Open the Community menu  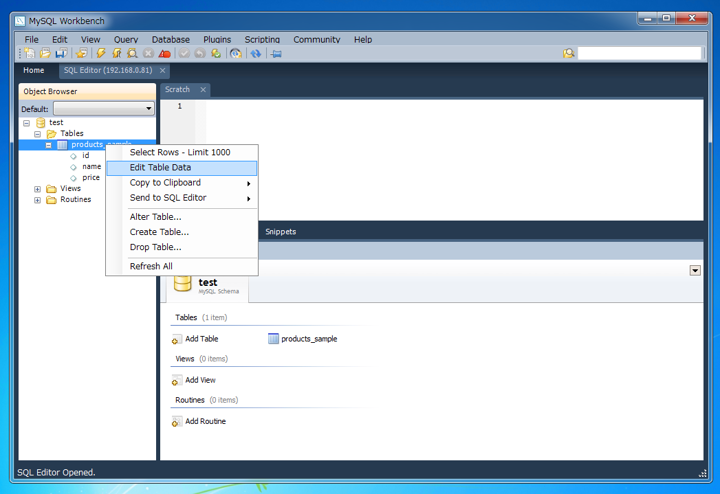pos(317,39)
